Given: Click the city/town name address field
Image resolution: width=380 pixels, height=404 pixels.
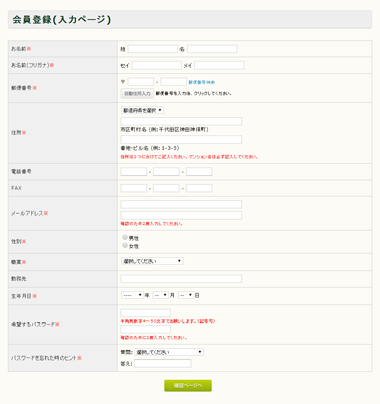Looking at the screenshot, I should coord(181,121).
